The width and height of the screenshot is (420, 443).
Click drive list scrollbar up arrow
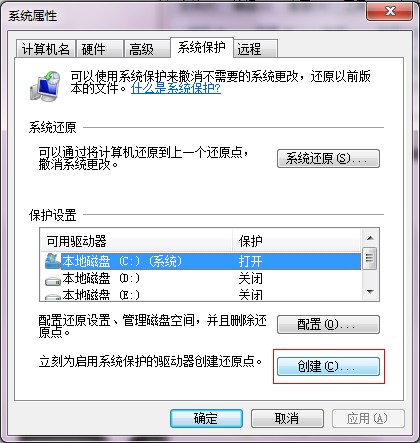click(370, 238)
